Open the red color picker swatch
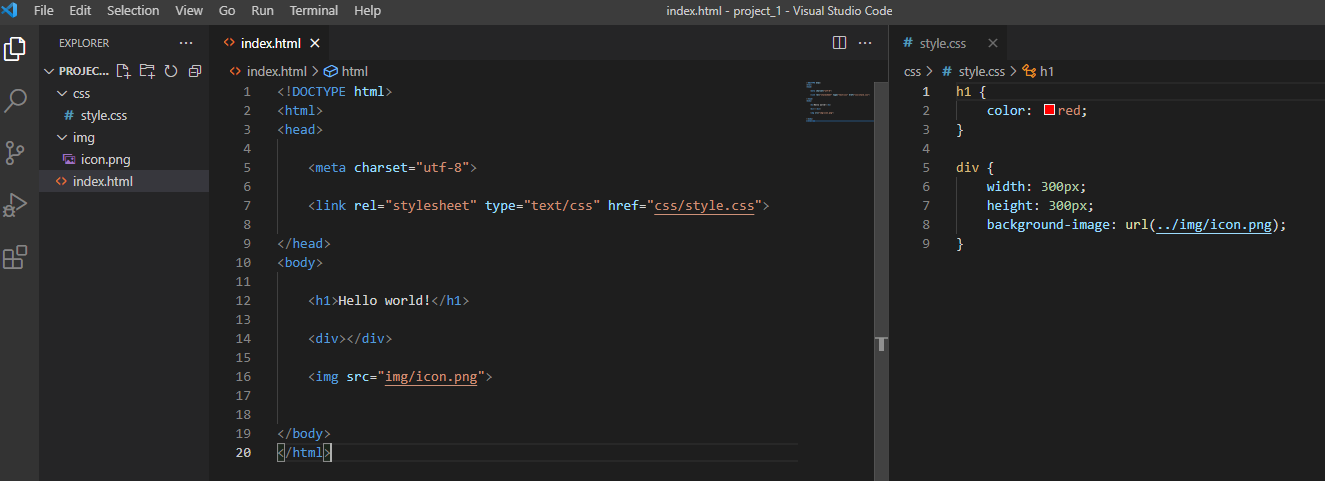Screen dimensions: 1325x481 point(1049,110)
